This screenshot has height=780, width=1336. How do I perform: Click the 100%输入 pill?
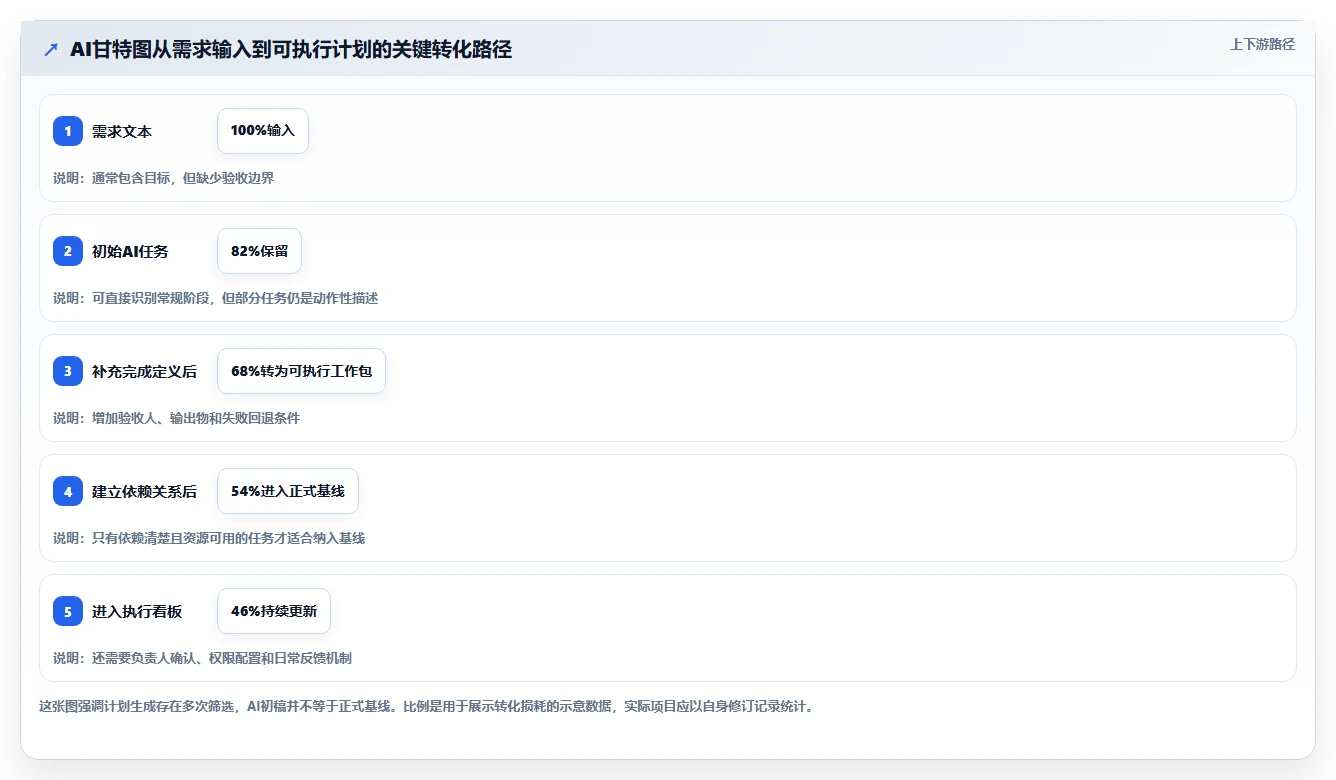coord(263,131)
